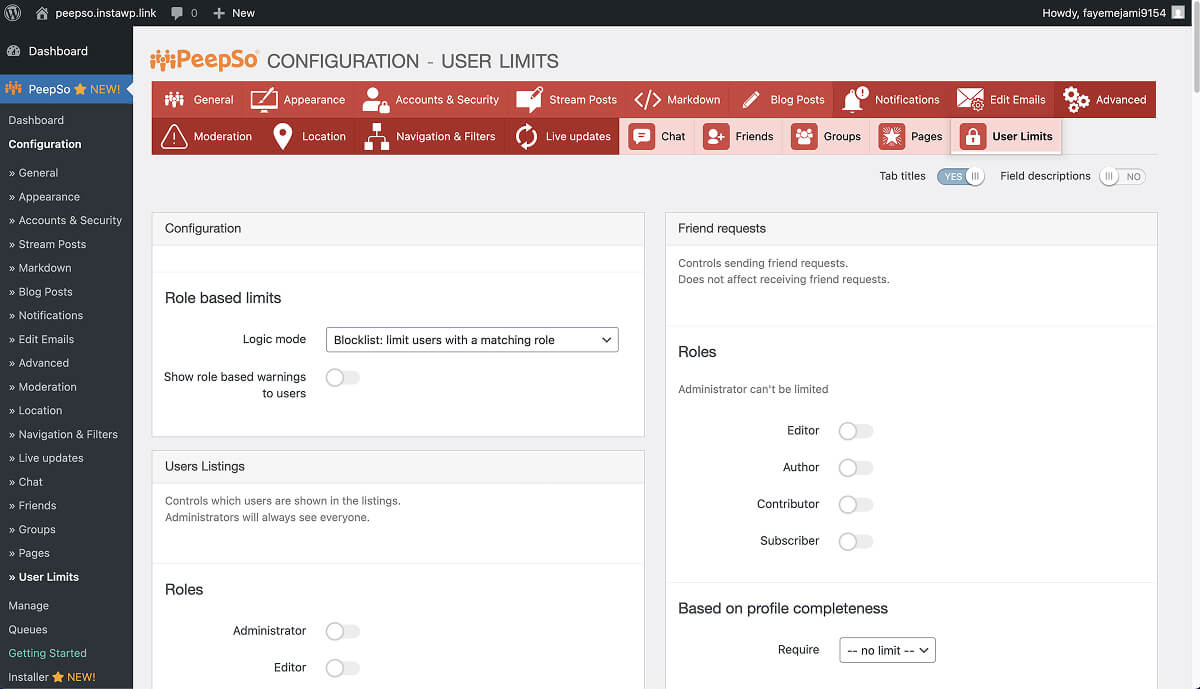Open the General tab label
The width and height of the screenshot is (1200, 689).
[x=213, y=100]
